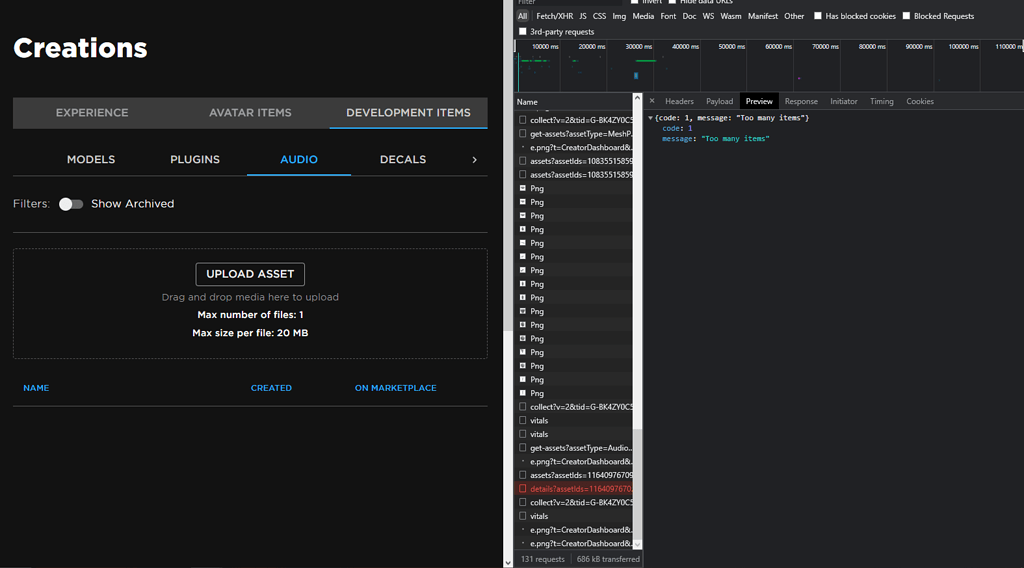Click the request list scrollbar up arrow
Image resolution: width=1024 pixels, height=568 pixels.
[x=637, y=98]
